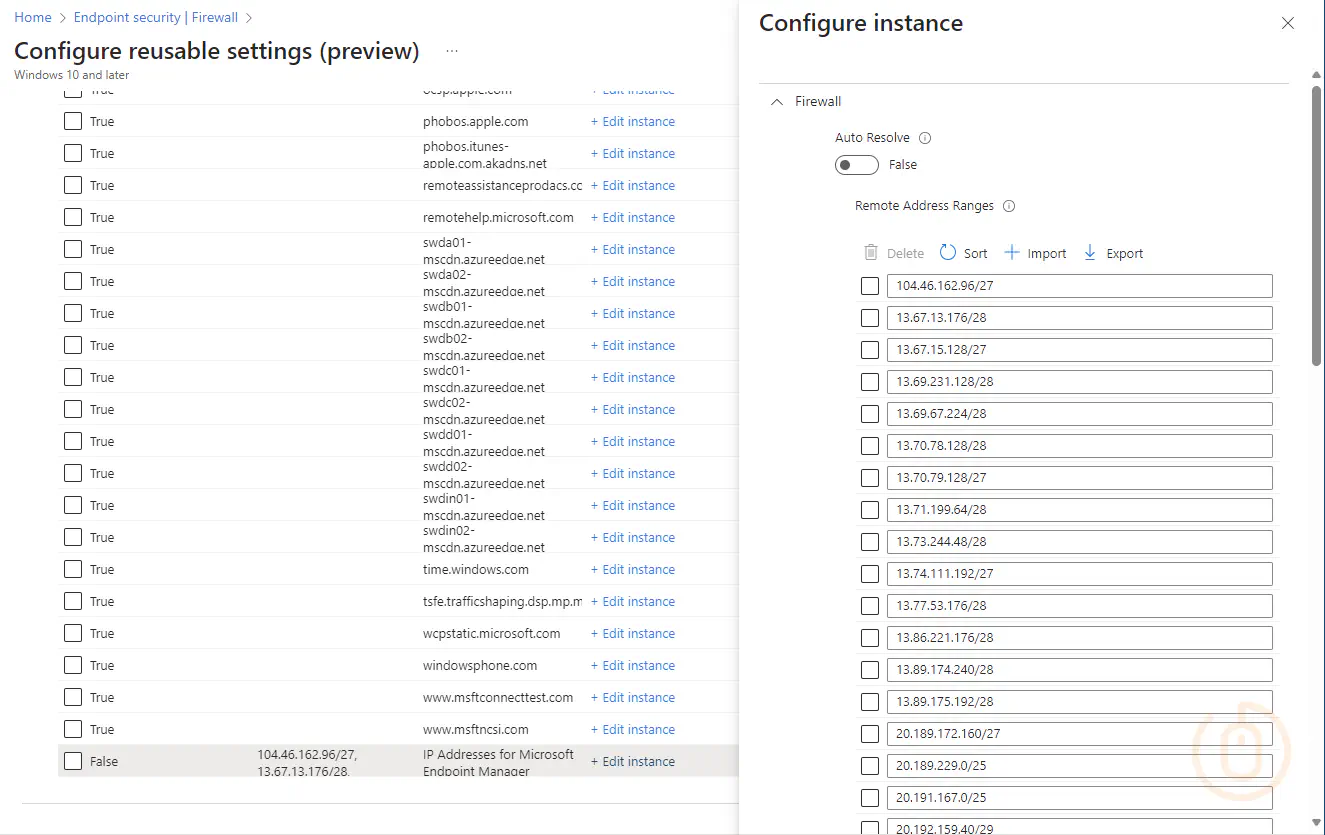Click the Delete trash icon
Image resolution: width=1325 pixels, height=835 pixels.
point(871,253)
